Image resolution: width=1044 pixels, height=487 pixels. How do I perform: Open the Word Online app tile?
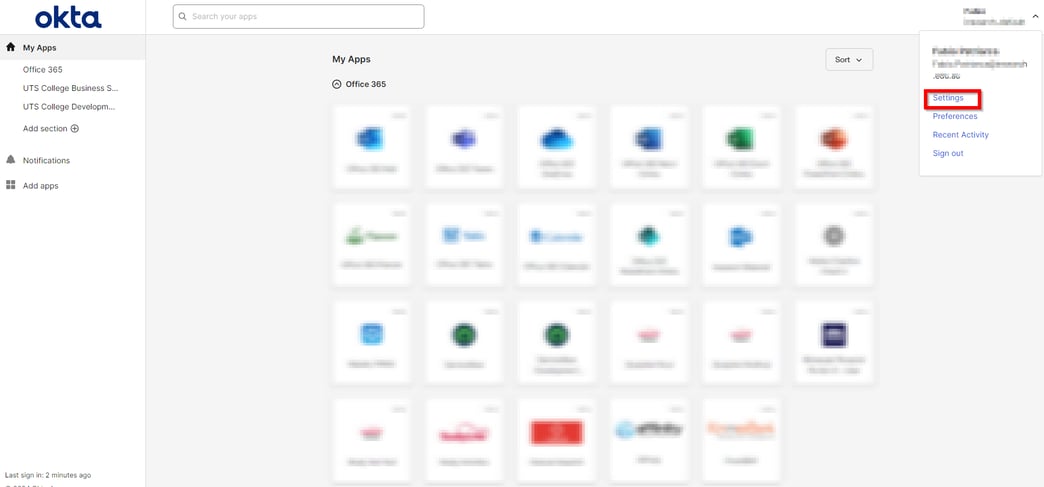(x=649, y=146)
